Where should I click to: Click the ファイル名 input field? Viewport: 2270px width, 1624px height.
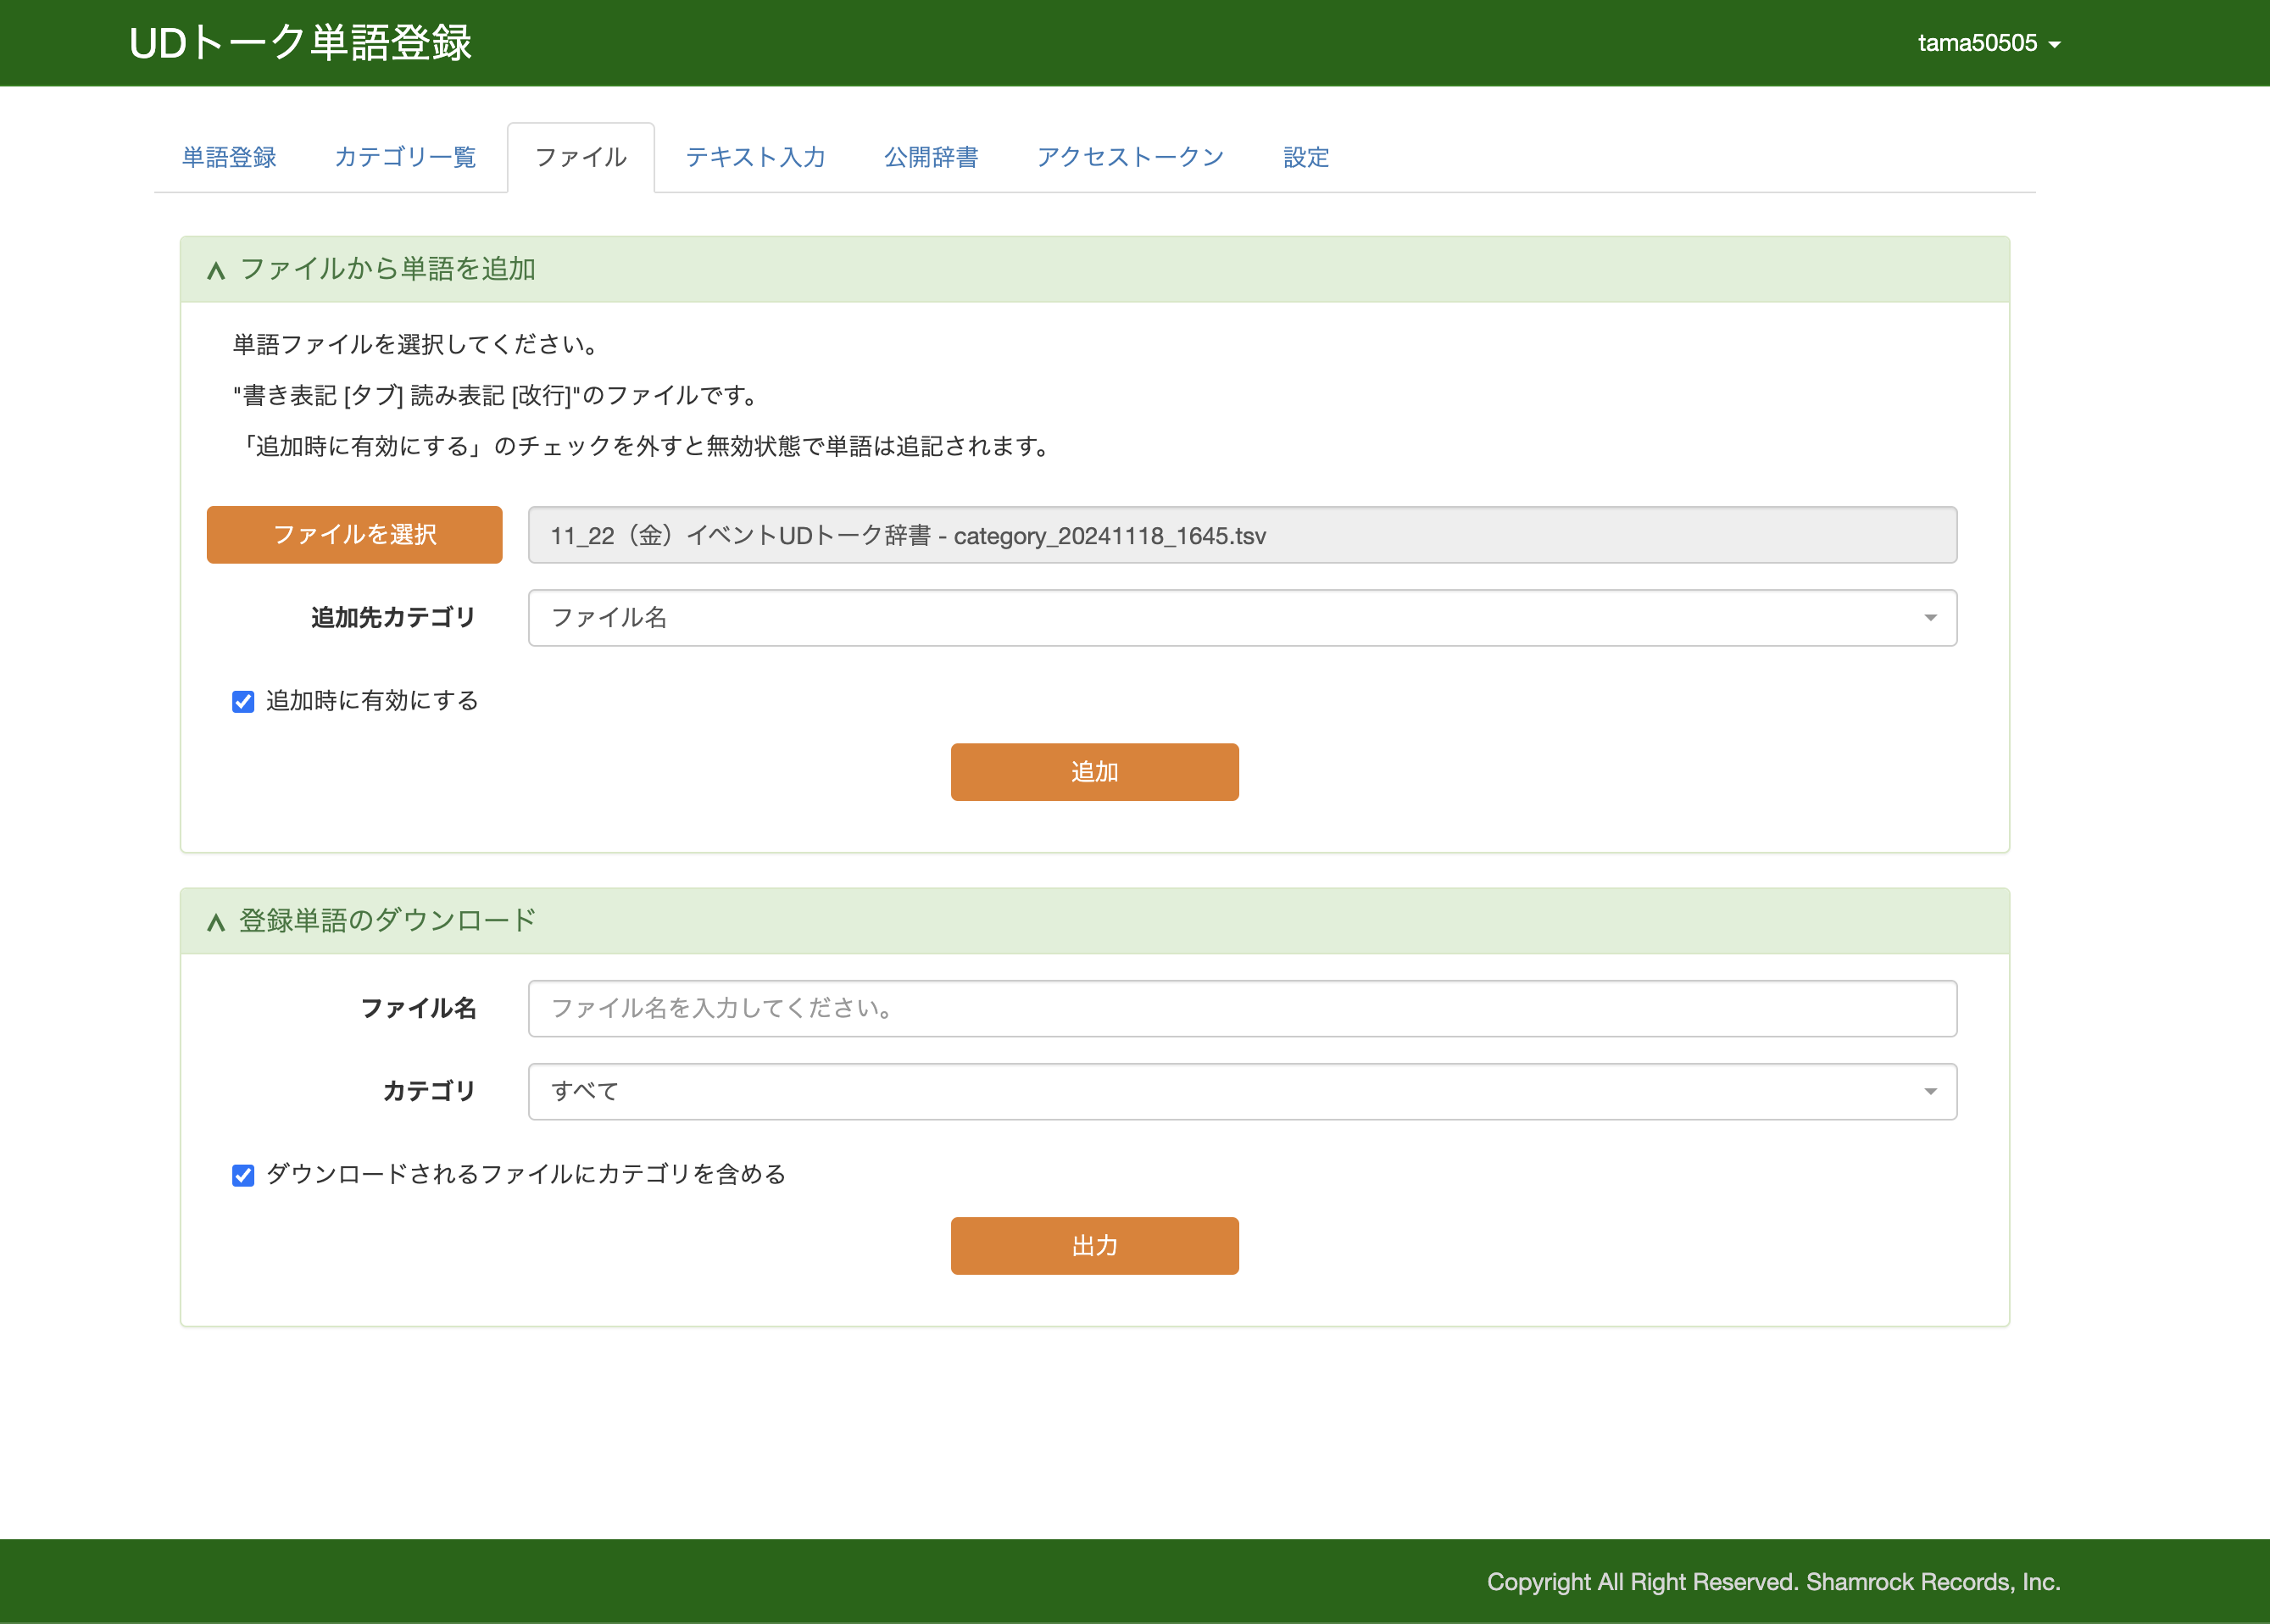coord(1240,1008)
